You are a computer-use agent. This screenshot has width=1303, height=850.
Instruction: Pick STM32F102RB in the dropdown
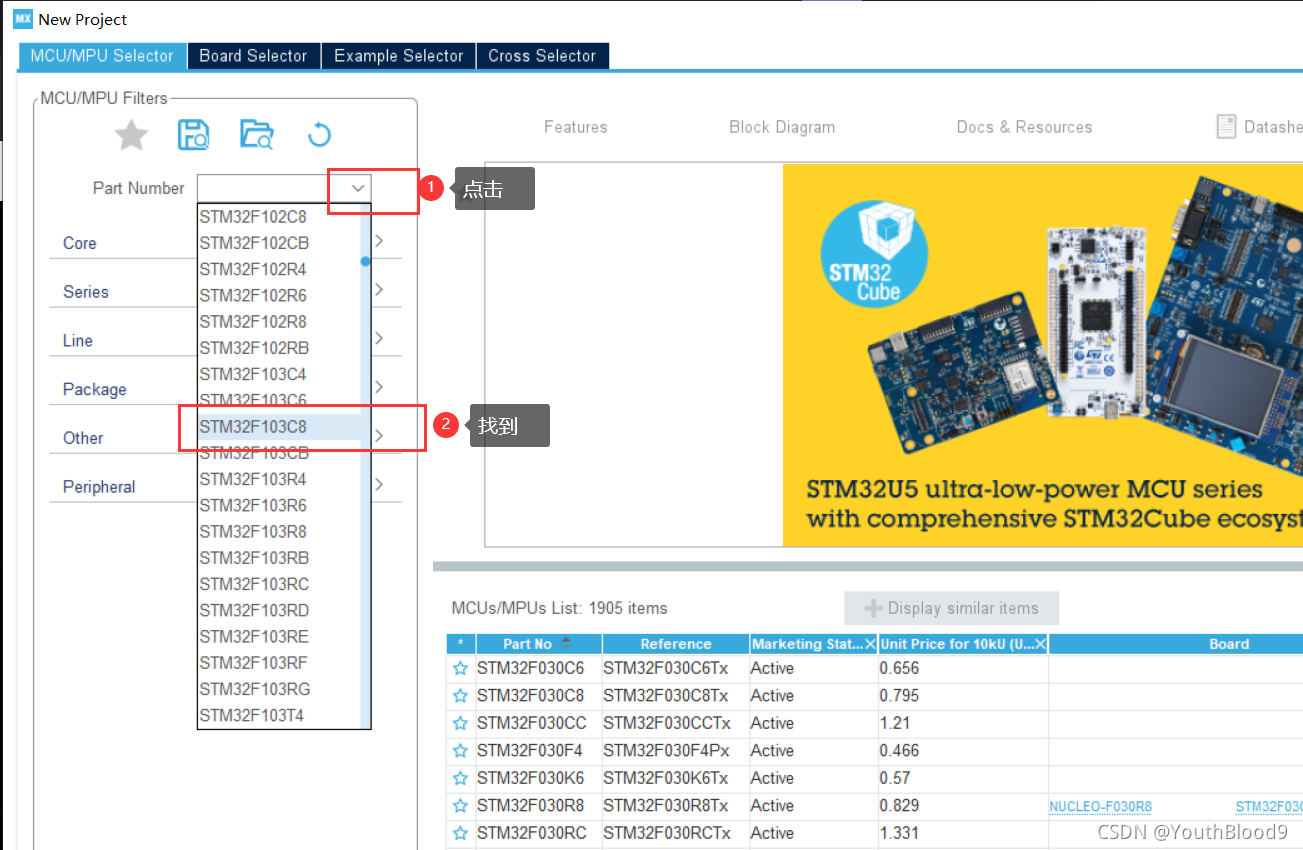pyautogui.click(x=279, y=348)
